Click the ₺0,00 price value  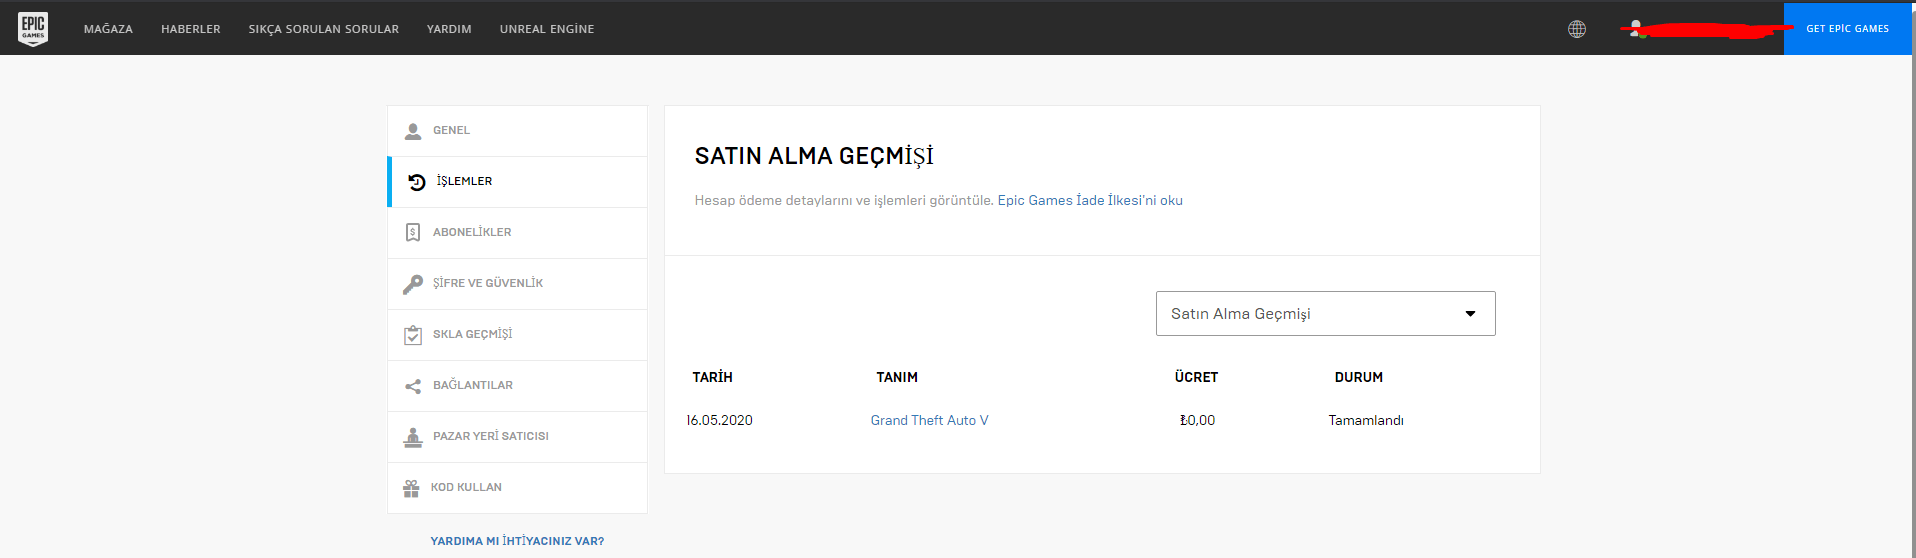(x=1197, y=421)
